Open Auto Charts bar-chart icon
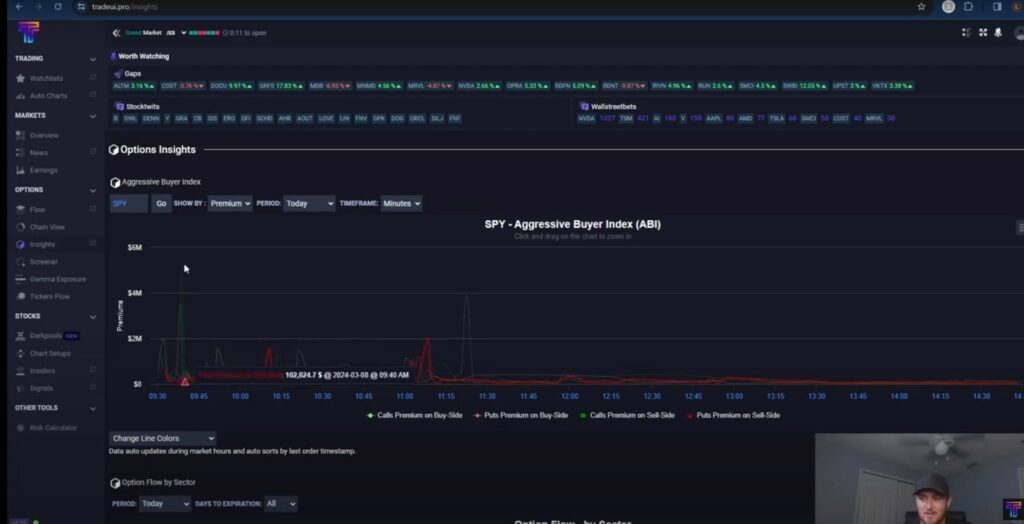The width and height of the screenshot is (1024, 524). (20, 96)
